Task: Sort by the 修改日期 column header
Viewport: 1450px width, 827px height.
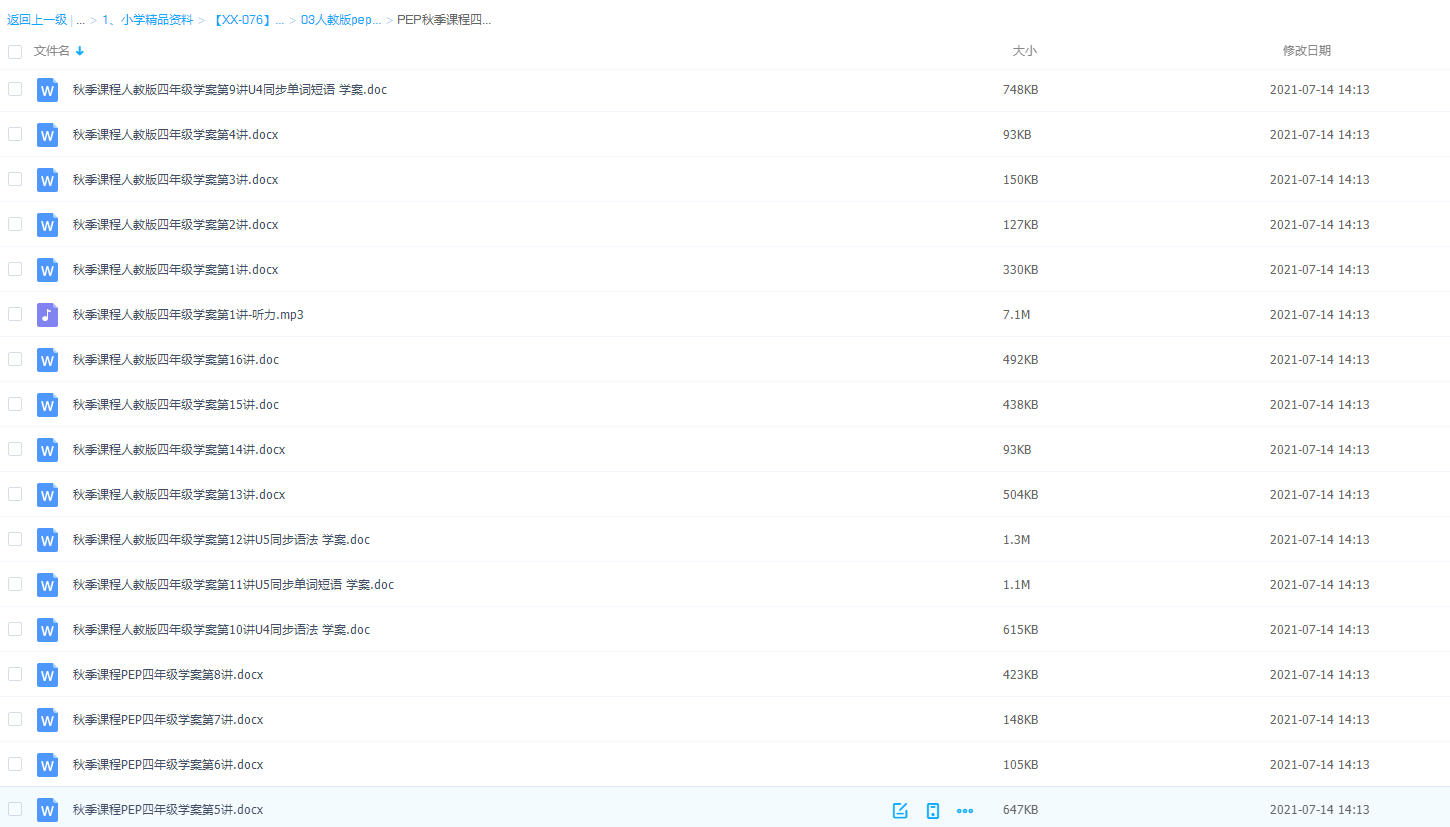Action: pos(1306,51)
